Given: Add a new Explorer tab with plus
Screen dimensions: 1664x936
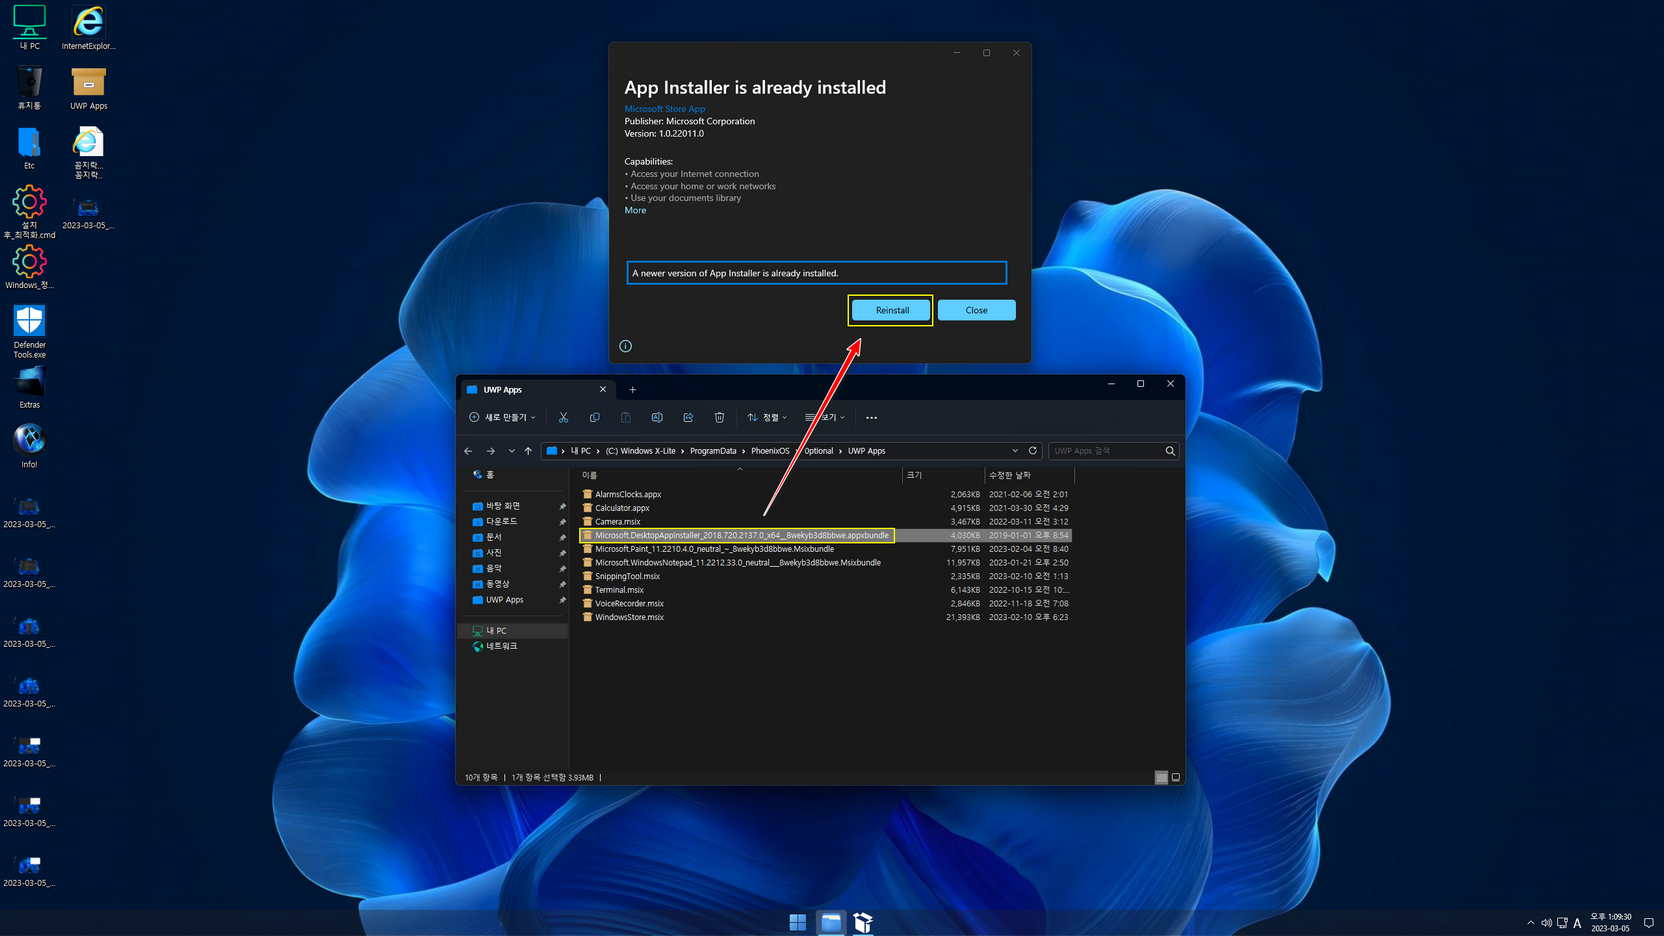Looking at the screenshot, I should tap(632, 390).
